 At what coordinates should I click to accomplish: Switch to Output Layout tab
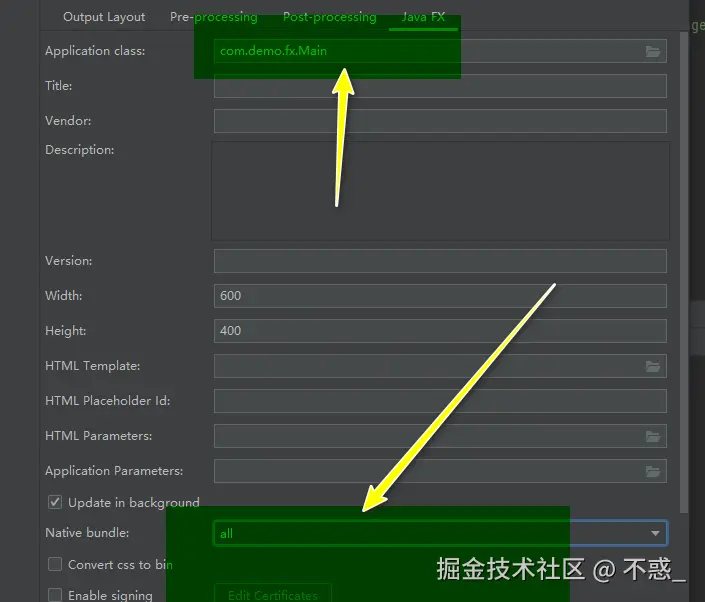104,17
